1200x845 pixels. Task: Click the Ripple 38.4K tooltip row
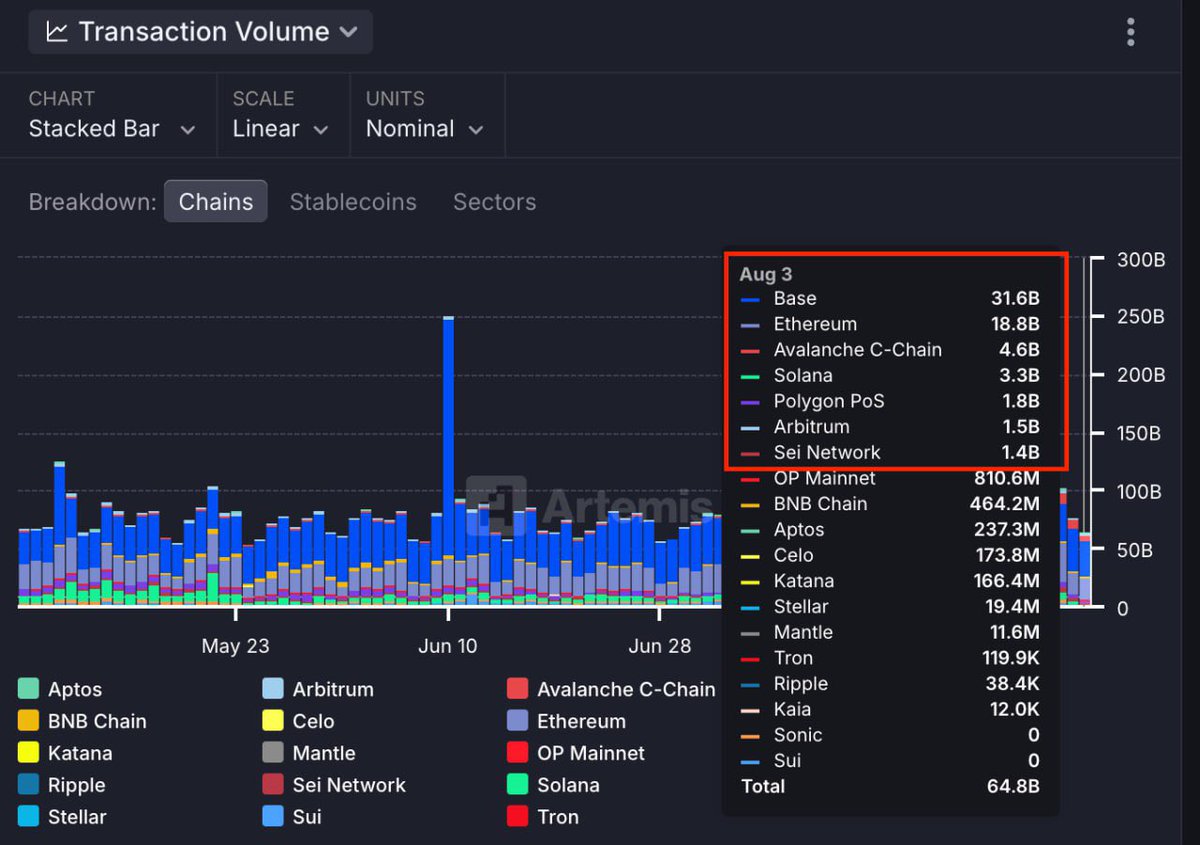890,684
